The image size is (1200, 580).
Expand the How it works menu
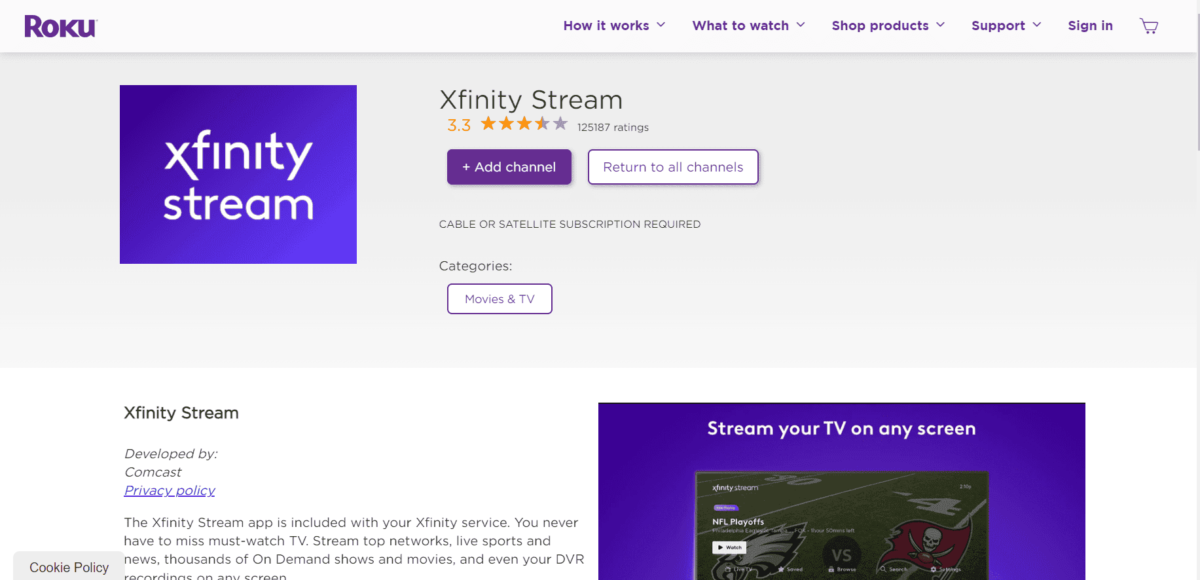point(614,26)
